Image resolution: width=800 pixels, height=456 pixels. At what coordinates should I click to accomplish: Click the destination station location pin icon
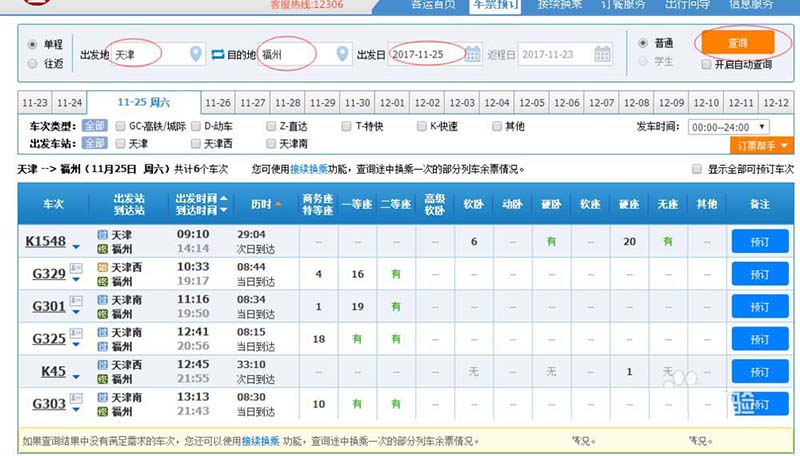(342, 54)
